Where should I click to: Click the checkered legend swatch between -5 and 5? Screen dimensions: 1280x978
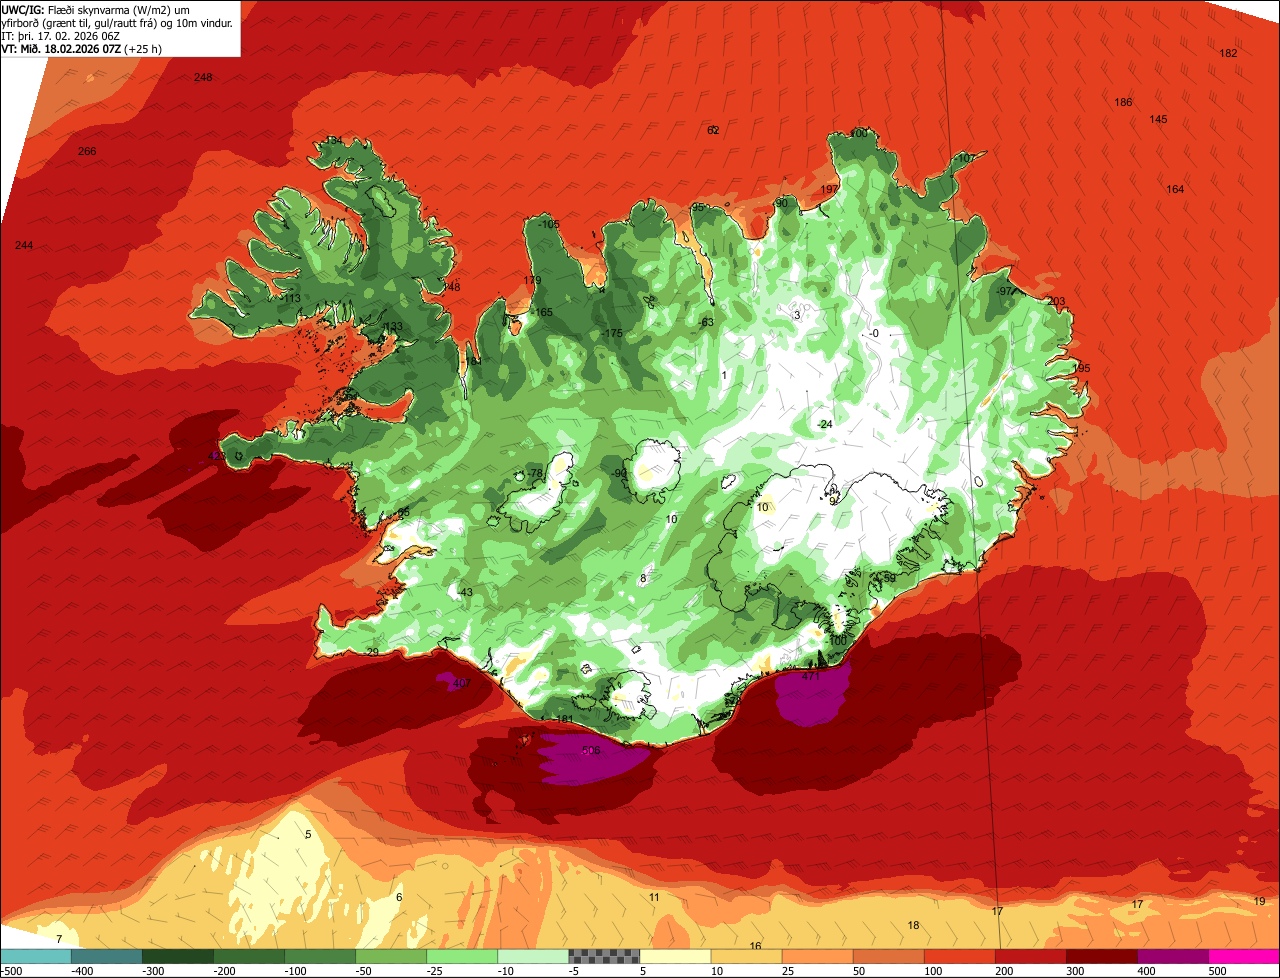604,956
